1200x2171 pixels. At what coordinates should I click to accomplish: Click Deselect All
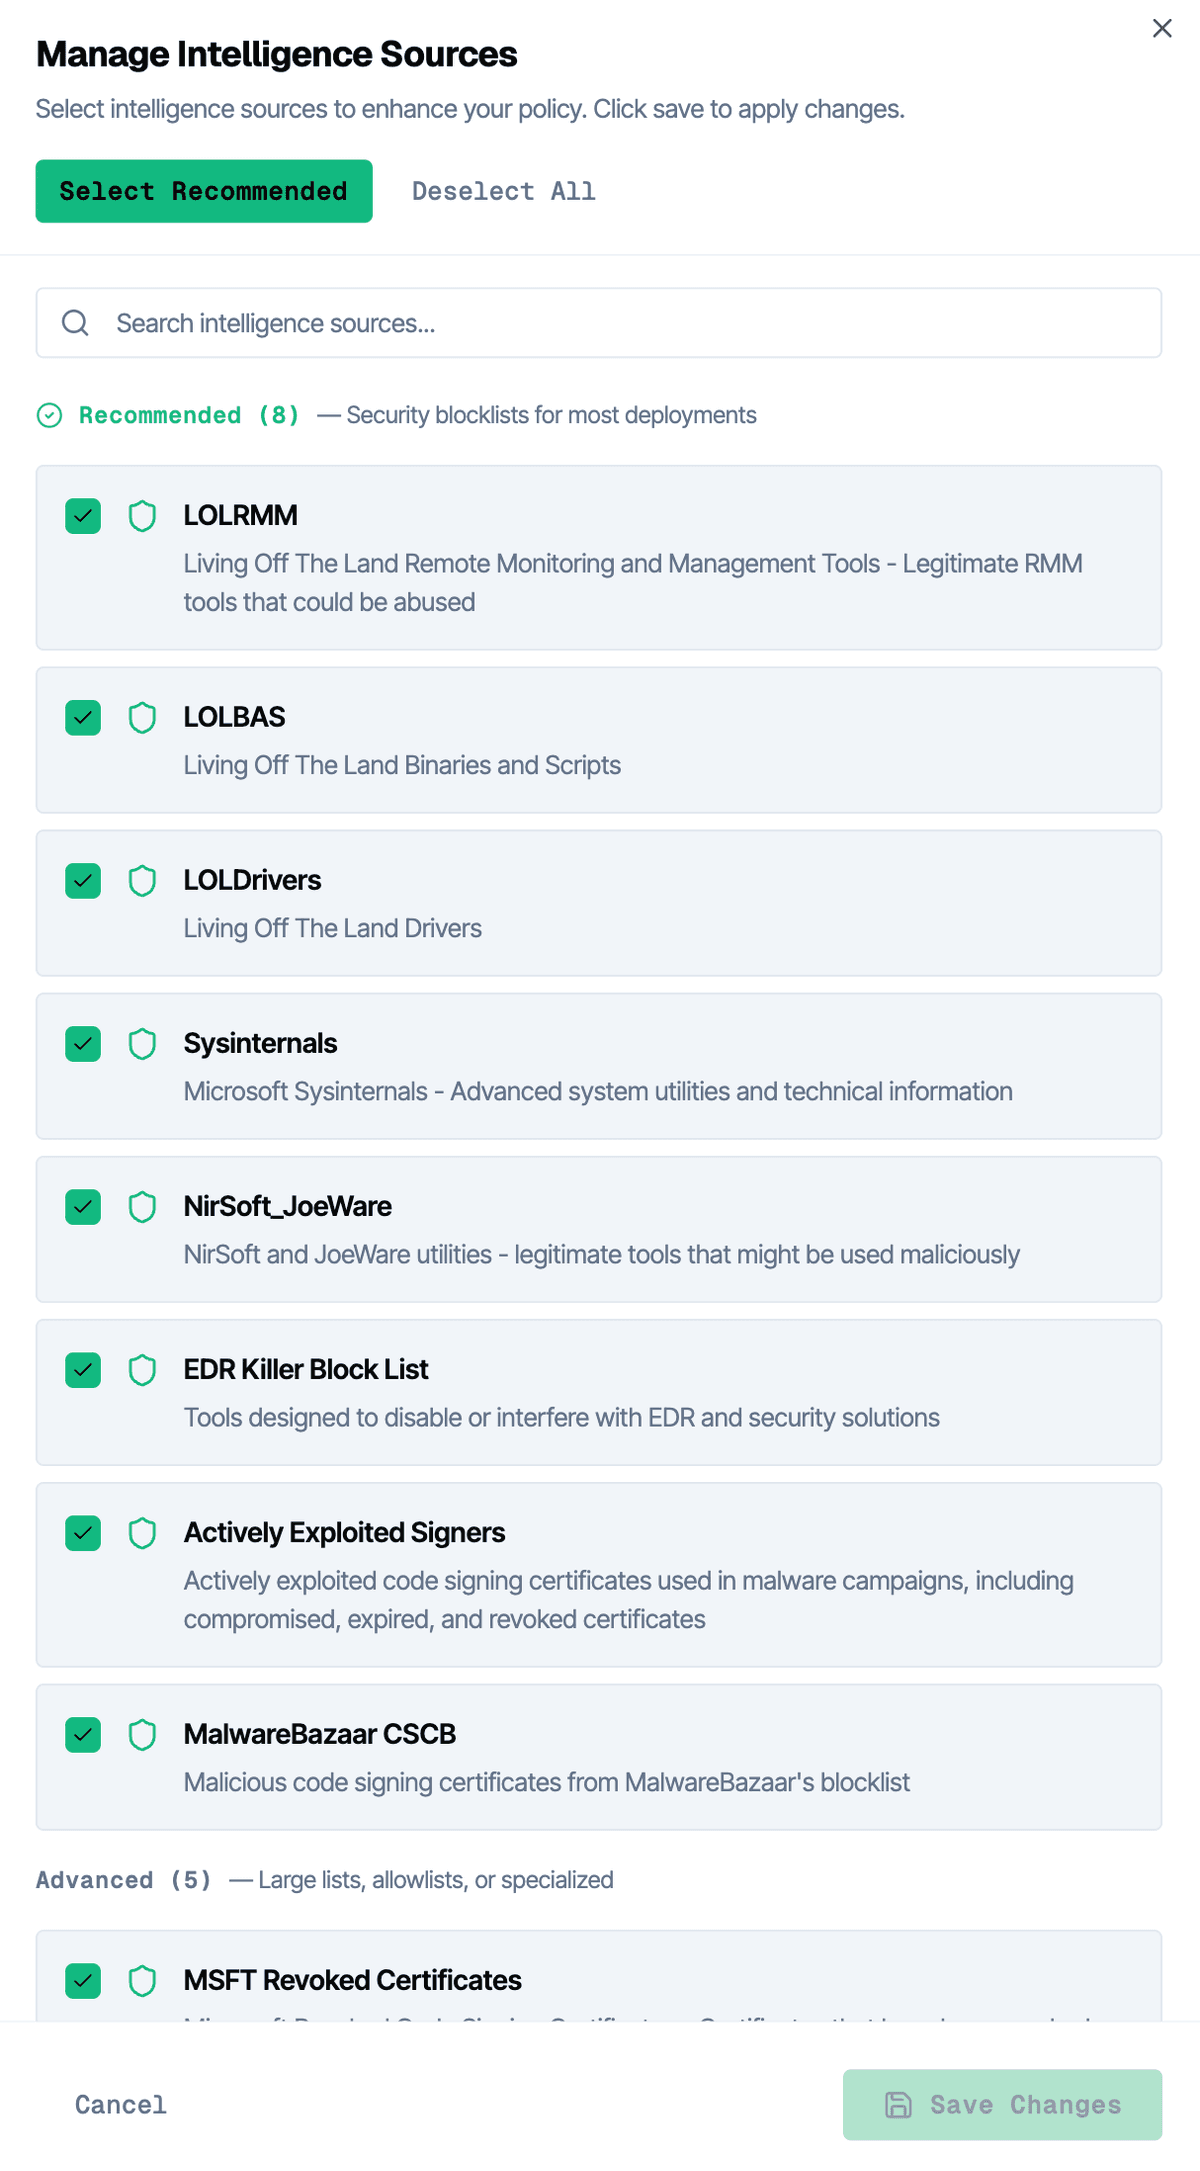pyautogui.click(x=503, y=191)
